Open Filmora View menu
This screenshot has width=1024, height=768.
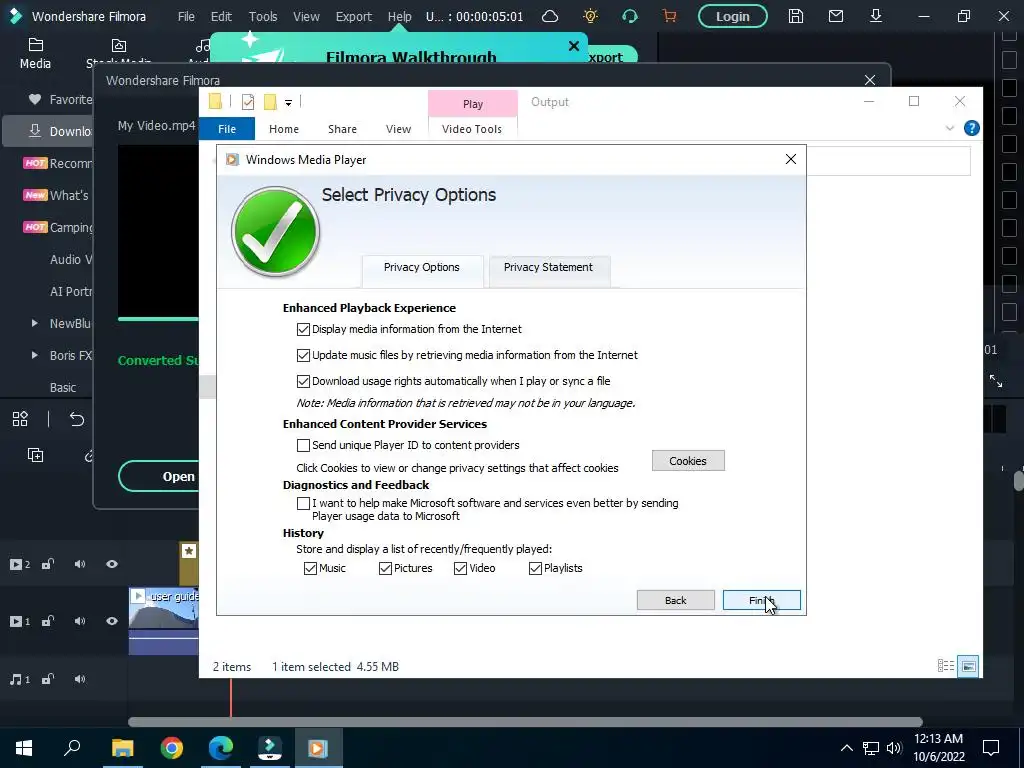point(306,16)
